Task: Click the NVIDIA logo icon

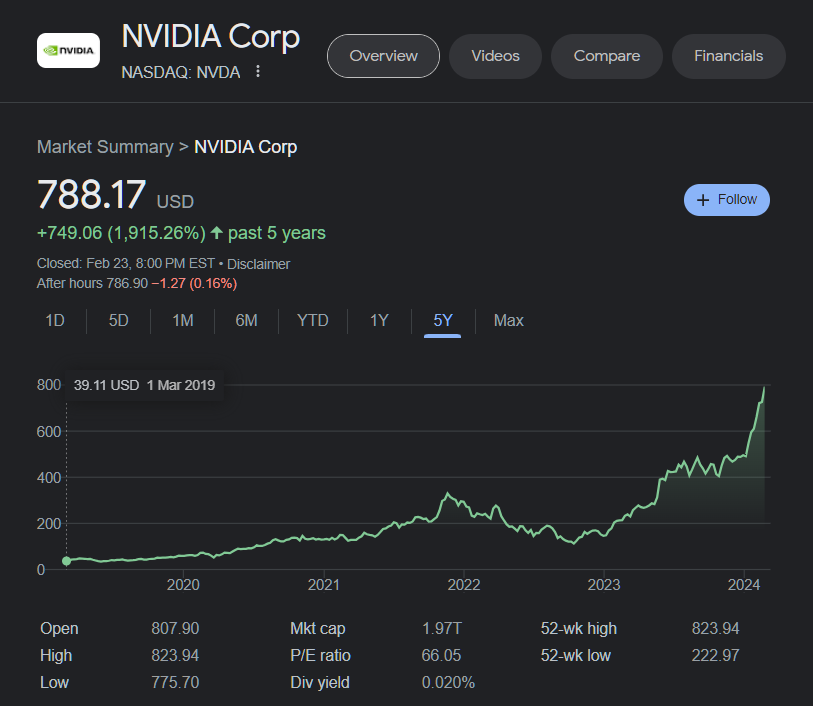Action: click(68, 50)
